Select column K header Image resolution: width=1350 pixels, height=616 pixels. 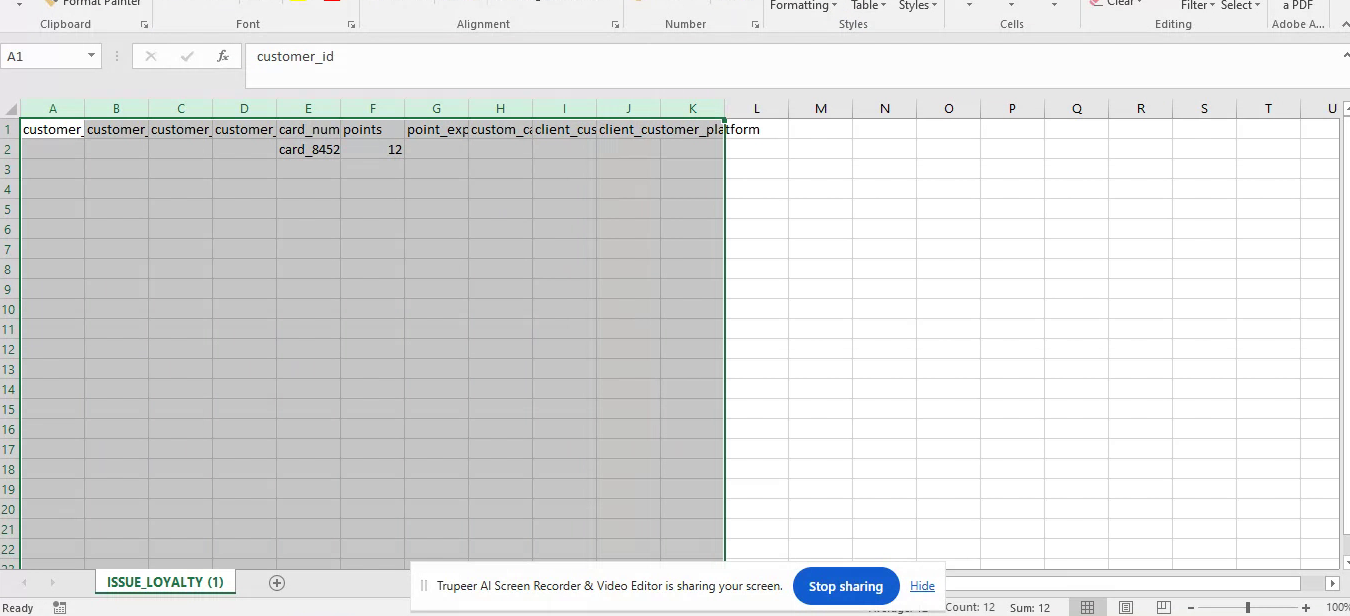tap(693, 109)
